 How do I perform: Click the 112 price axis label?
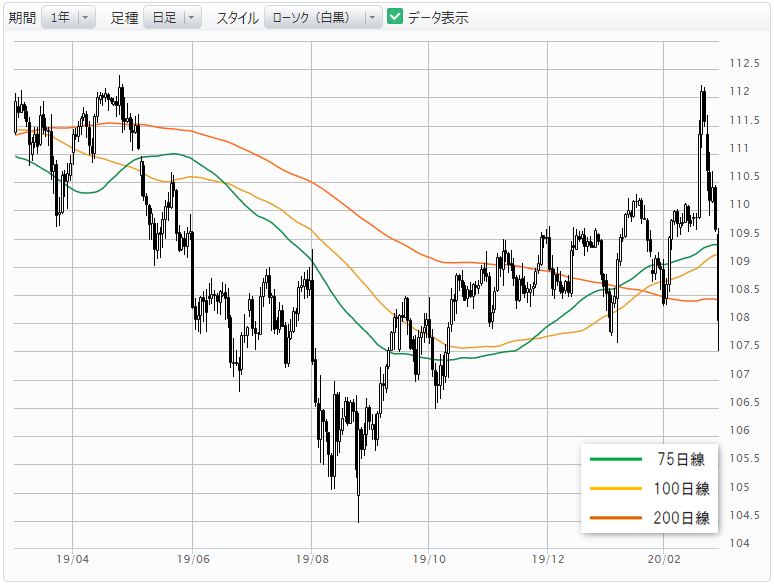click(x=739, y=91)
